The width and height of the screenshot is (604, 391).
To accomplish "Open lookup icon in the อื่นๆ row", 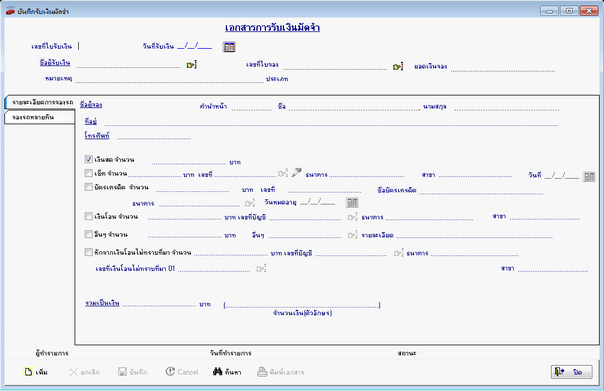I will pyautogui.click(x=352, y=235).
